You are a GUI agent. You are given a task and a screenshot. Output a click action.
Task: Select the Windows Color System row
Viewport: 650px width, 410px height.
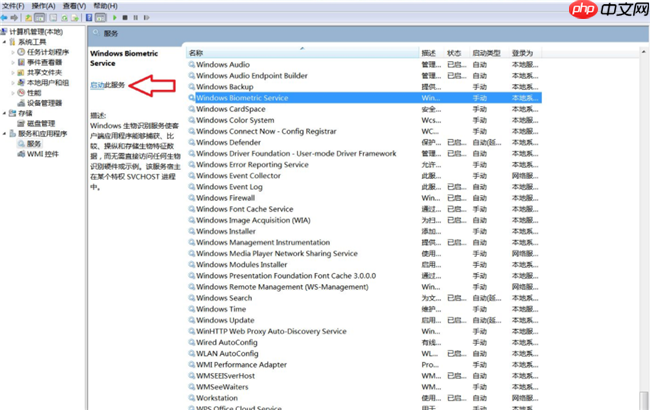click(364, 120)
